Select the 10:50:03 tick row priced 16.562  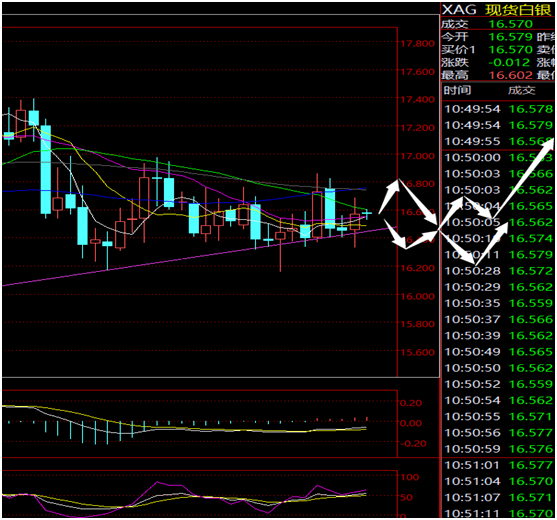pos(499,190)
